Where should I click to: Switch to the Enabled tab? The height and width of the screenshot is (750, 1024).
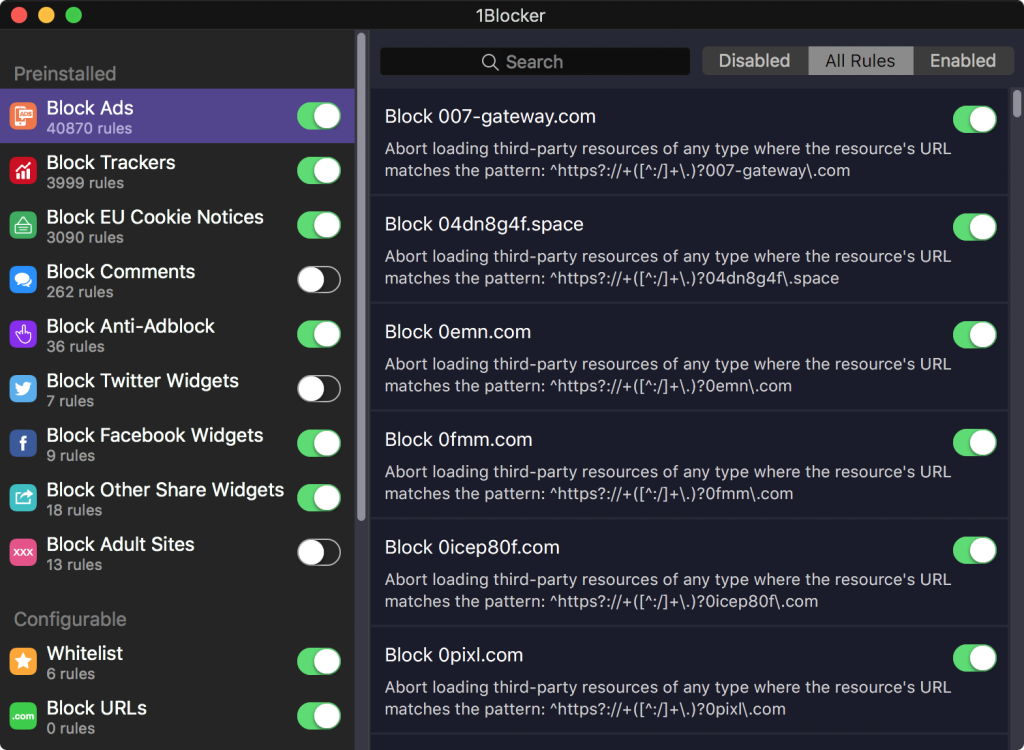[962, 60]
